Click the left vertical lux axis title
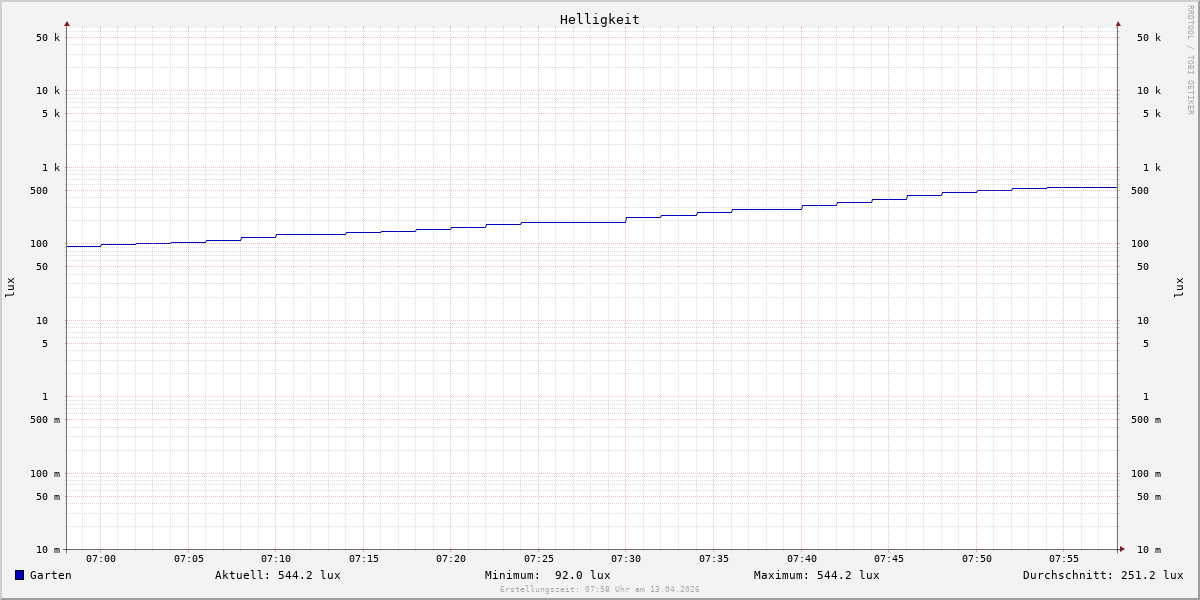Screen dimensions: 1200x600 click(10, 287)
